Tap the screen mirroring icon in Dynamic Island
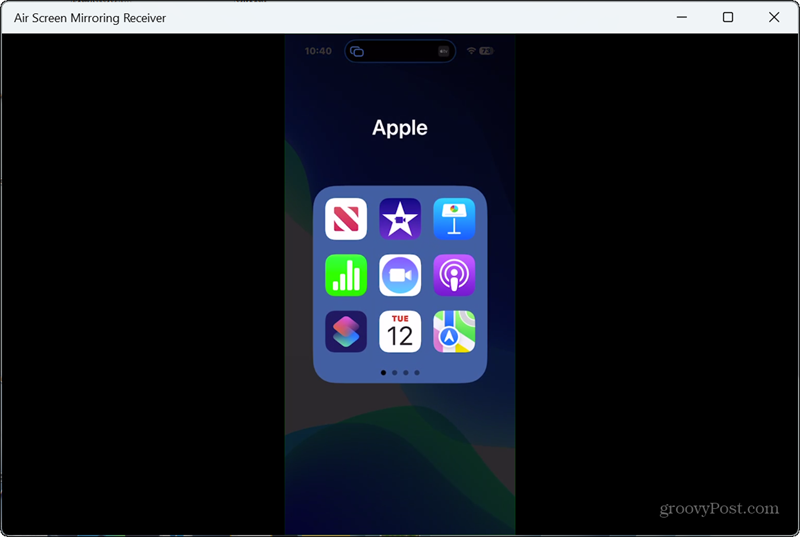 coord(357,51)
